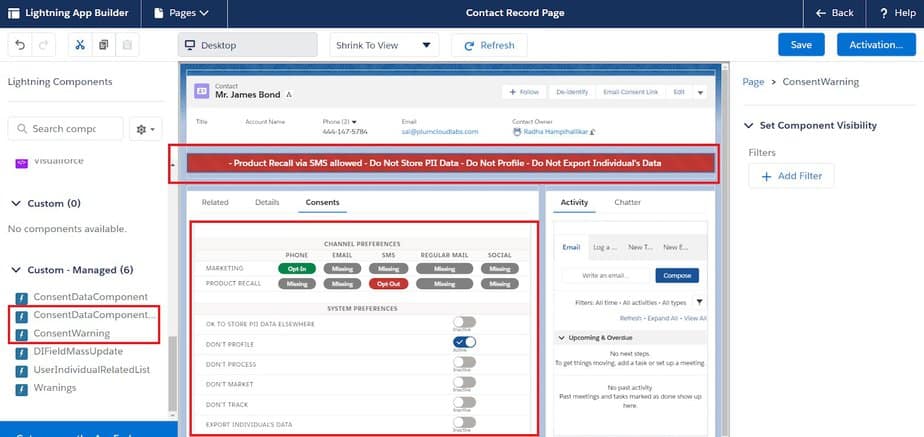
Task: Click the Search components input field
Action: pyautogui.click(x=64, y=129)
